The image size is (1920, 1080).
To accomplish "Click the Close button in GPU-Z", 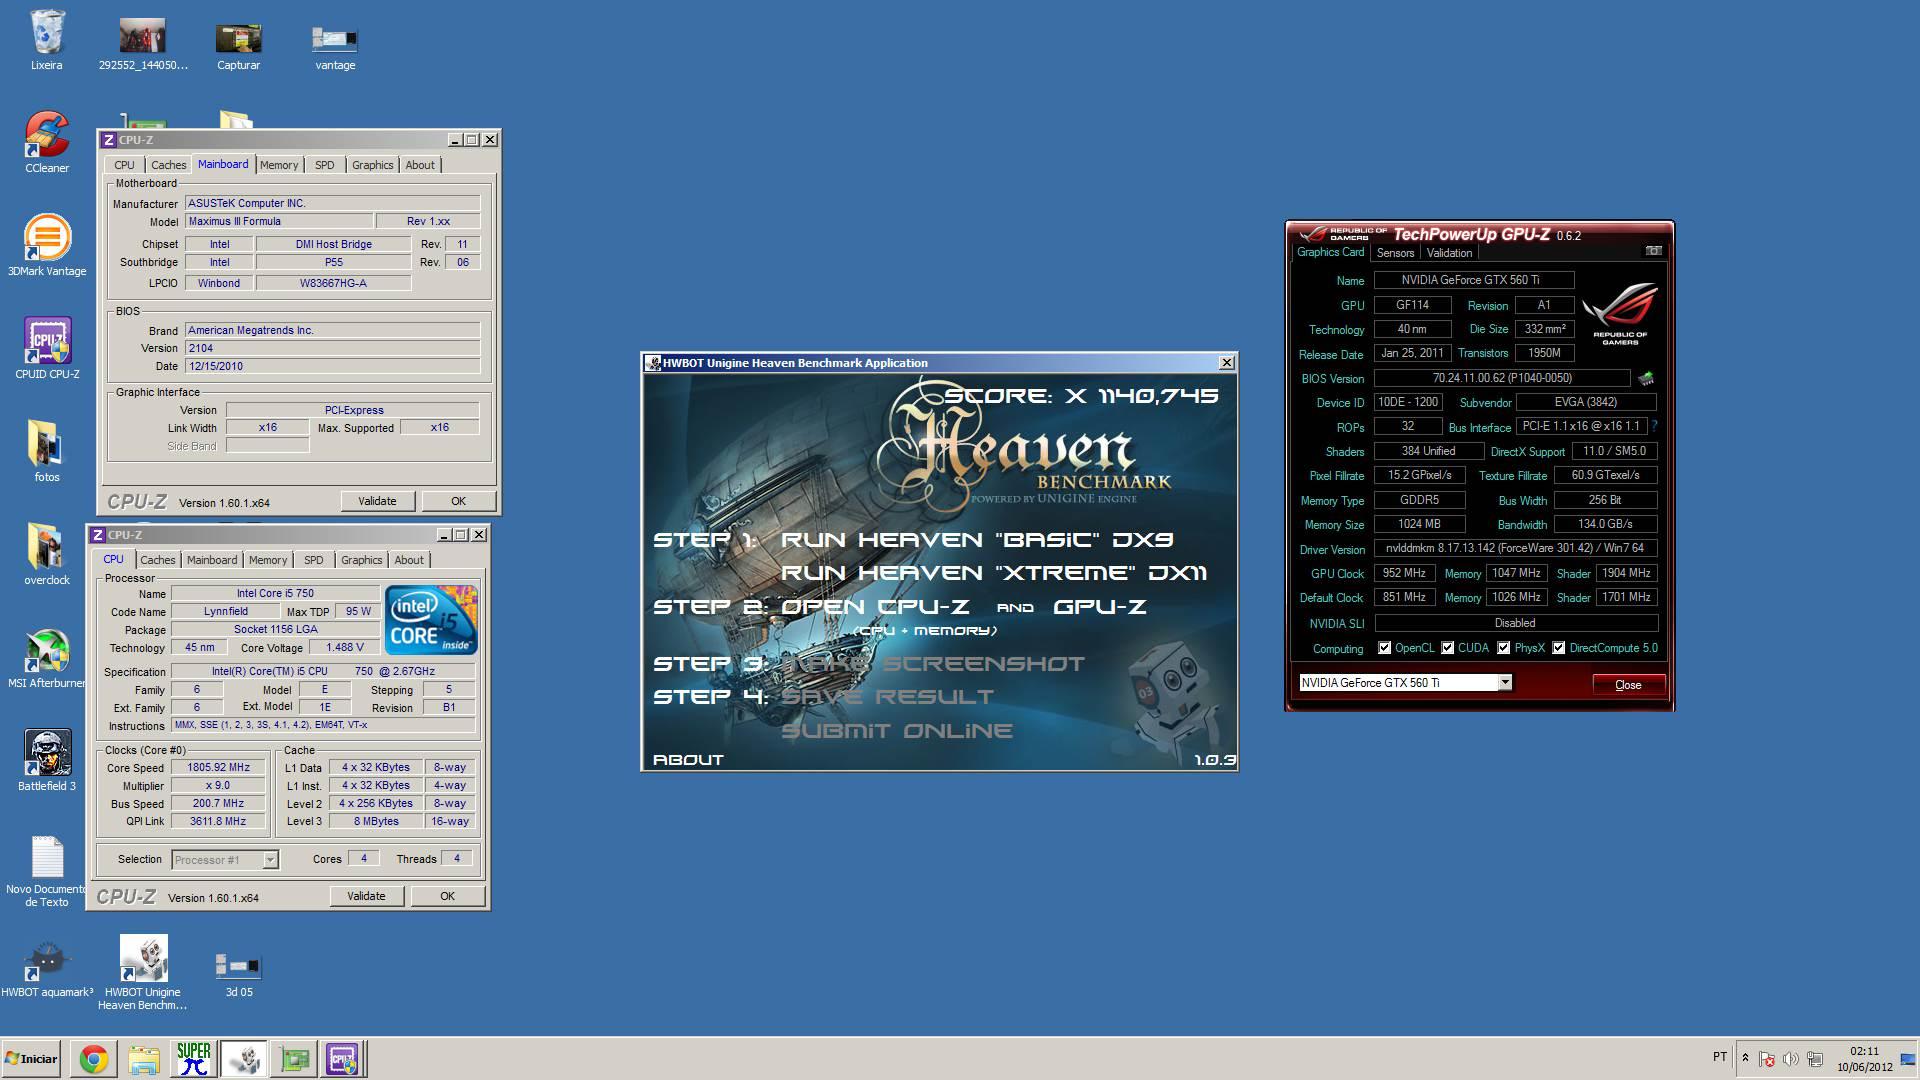I will (x=1628, y=685).
